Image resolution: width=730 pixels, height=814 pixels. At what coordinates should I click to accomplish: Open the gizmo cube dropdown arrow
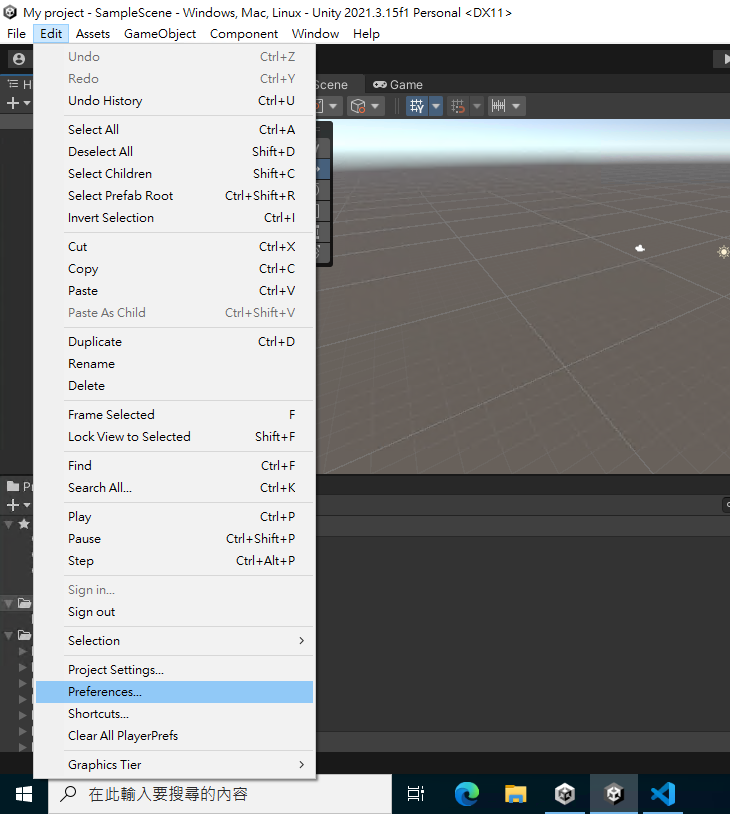click(375, 106)
